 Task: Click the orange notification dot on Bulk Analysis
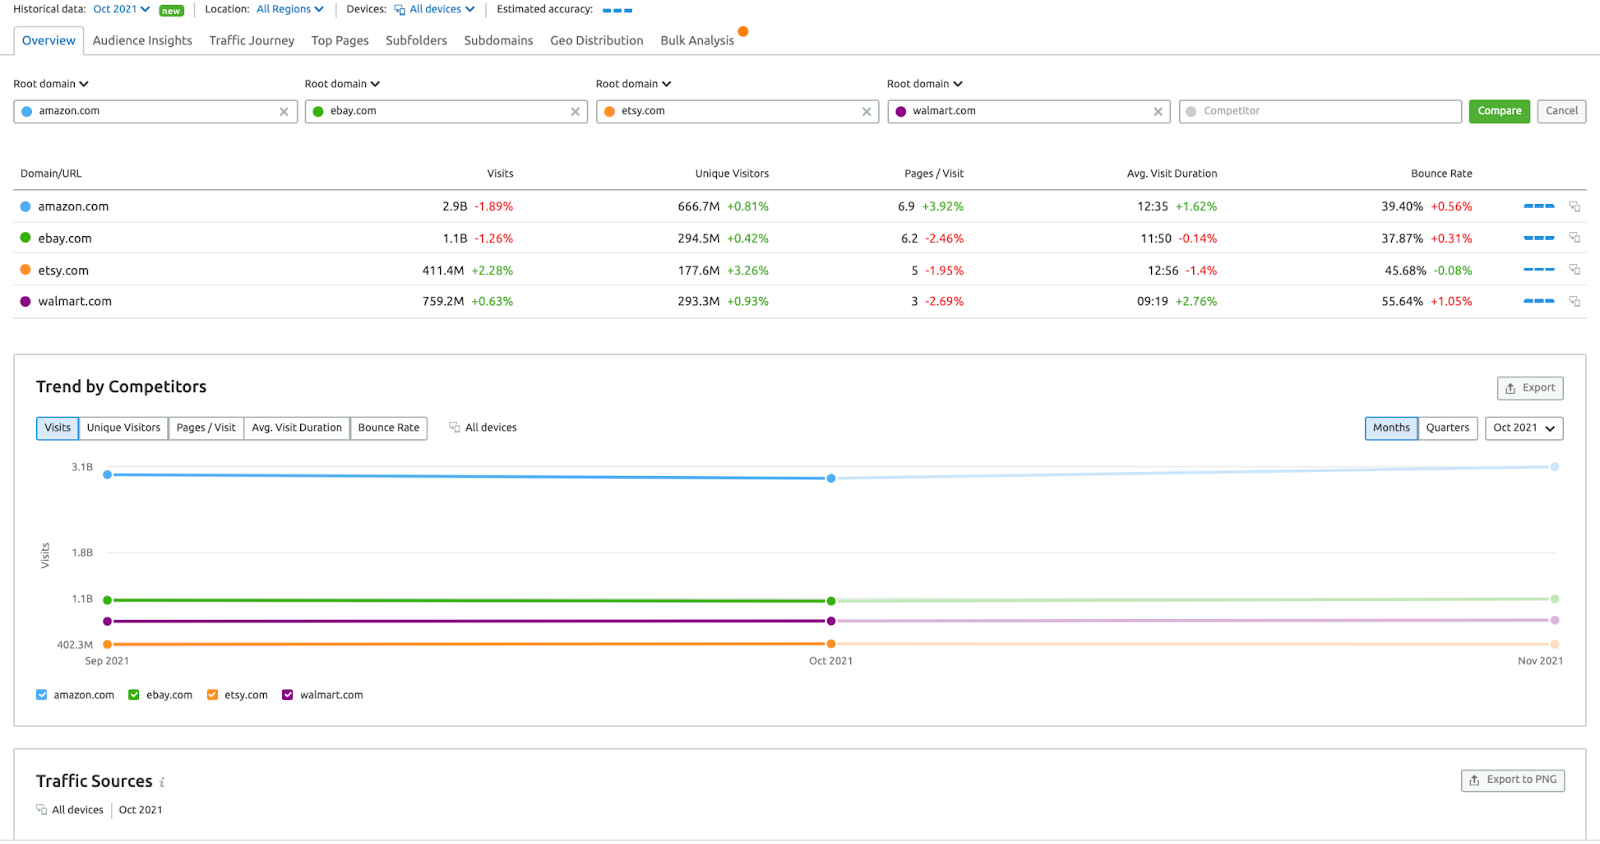click(743, 31)
